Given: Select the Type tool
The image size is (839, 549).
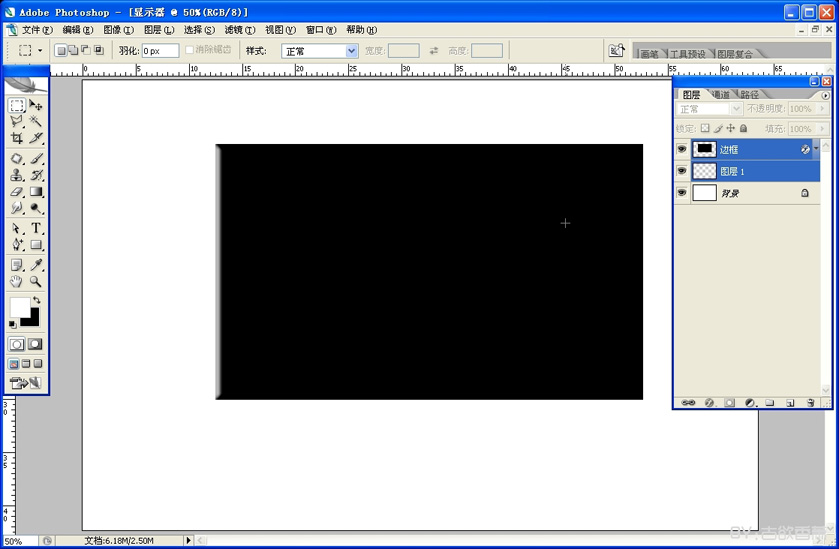Looking at the screenshot, I should (x=36, y=228).
